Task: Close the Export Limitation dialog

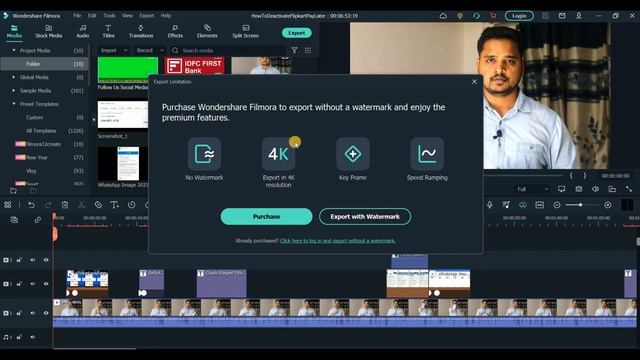Action: point(474,82)
